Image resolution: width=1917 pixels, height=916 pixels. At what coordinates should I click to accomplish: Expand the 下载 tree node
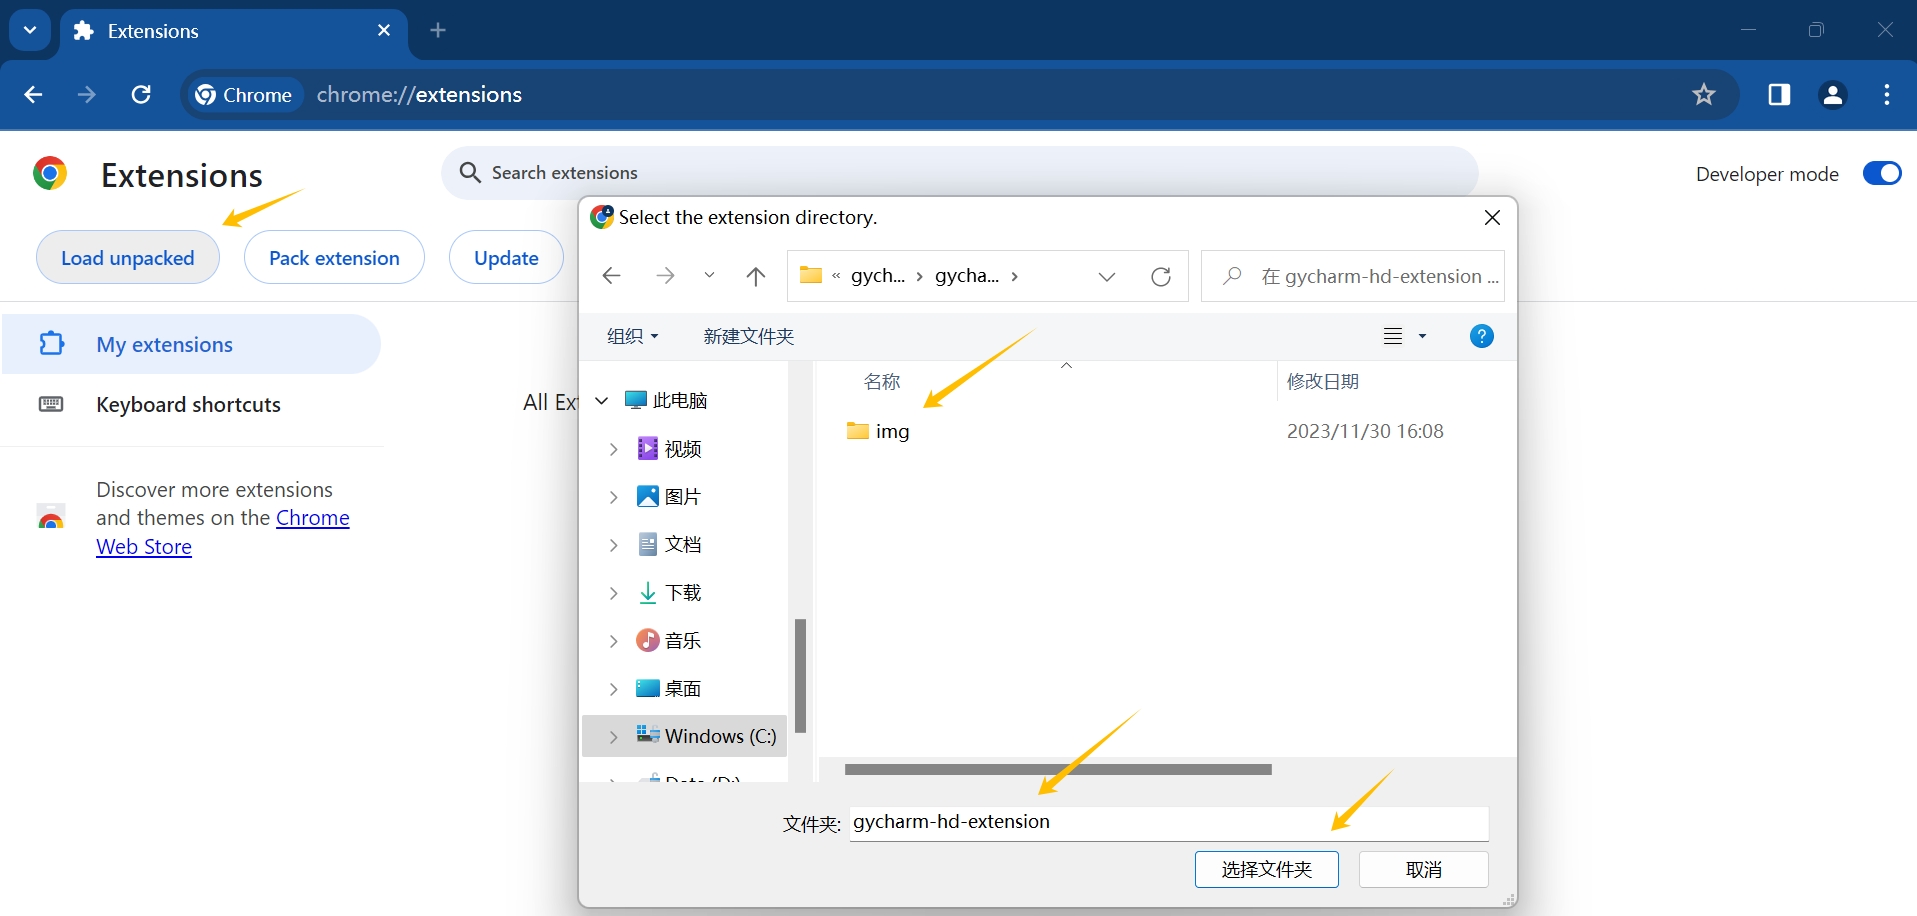[x=614, y=593]
